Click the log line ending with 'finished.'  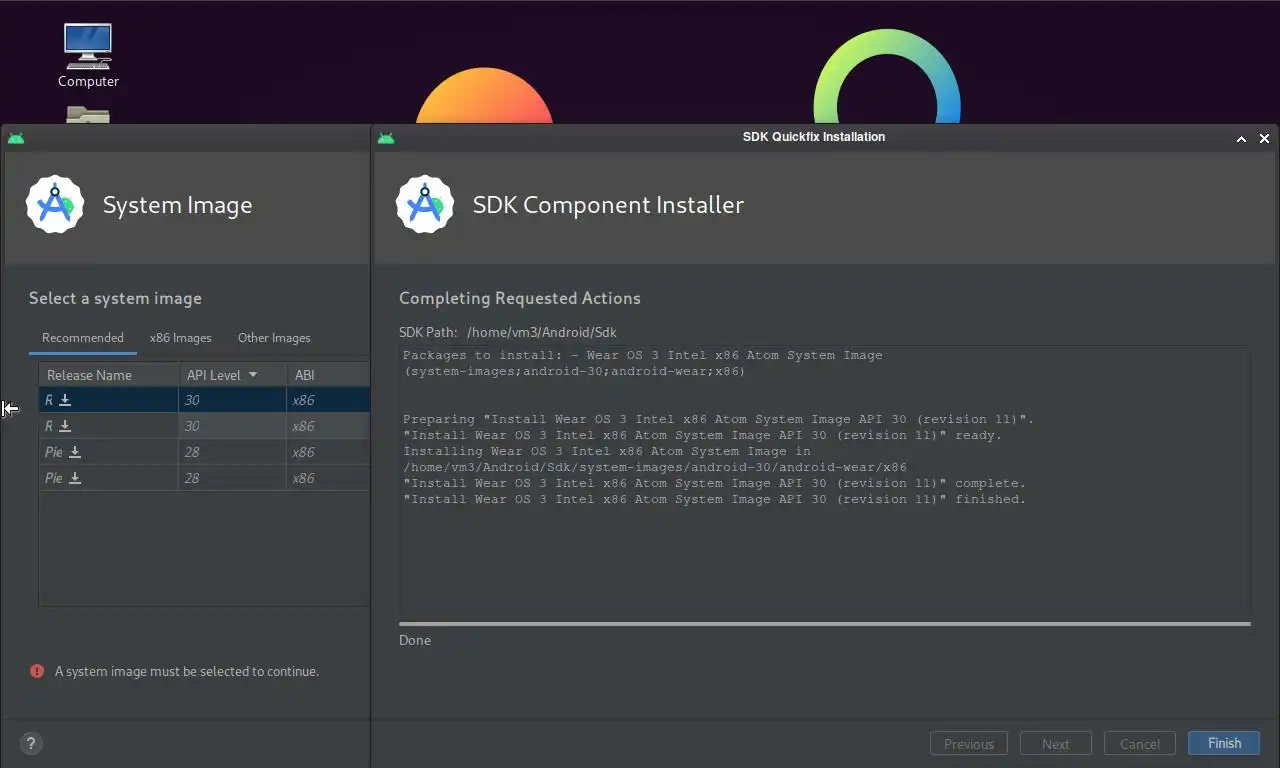[x=715, y=499]
